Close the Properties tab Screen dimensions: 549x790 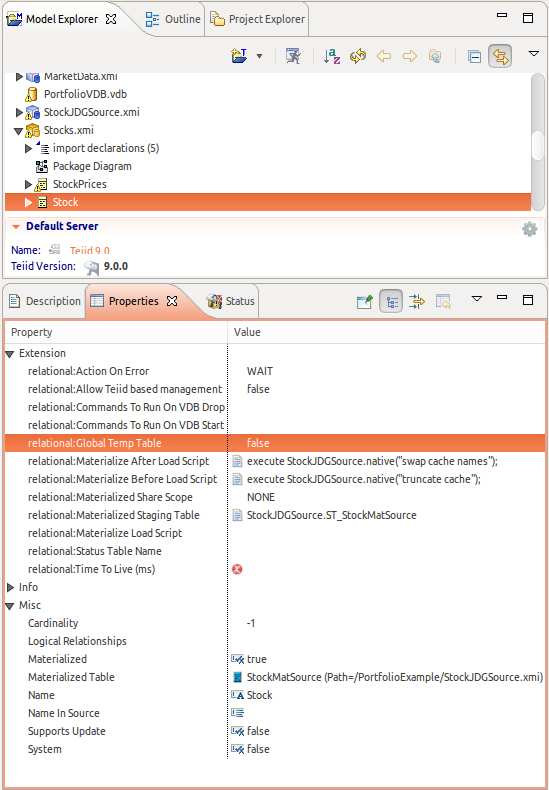pos(172,301)
